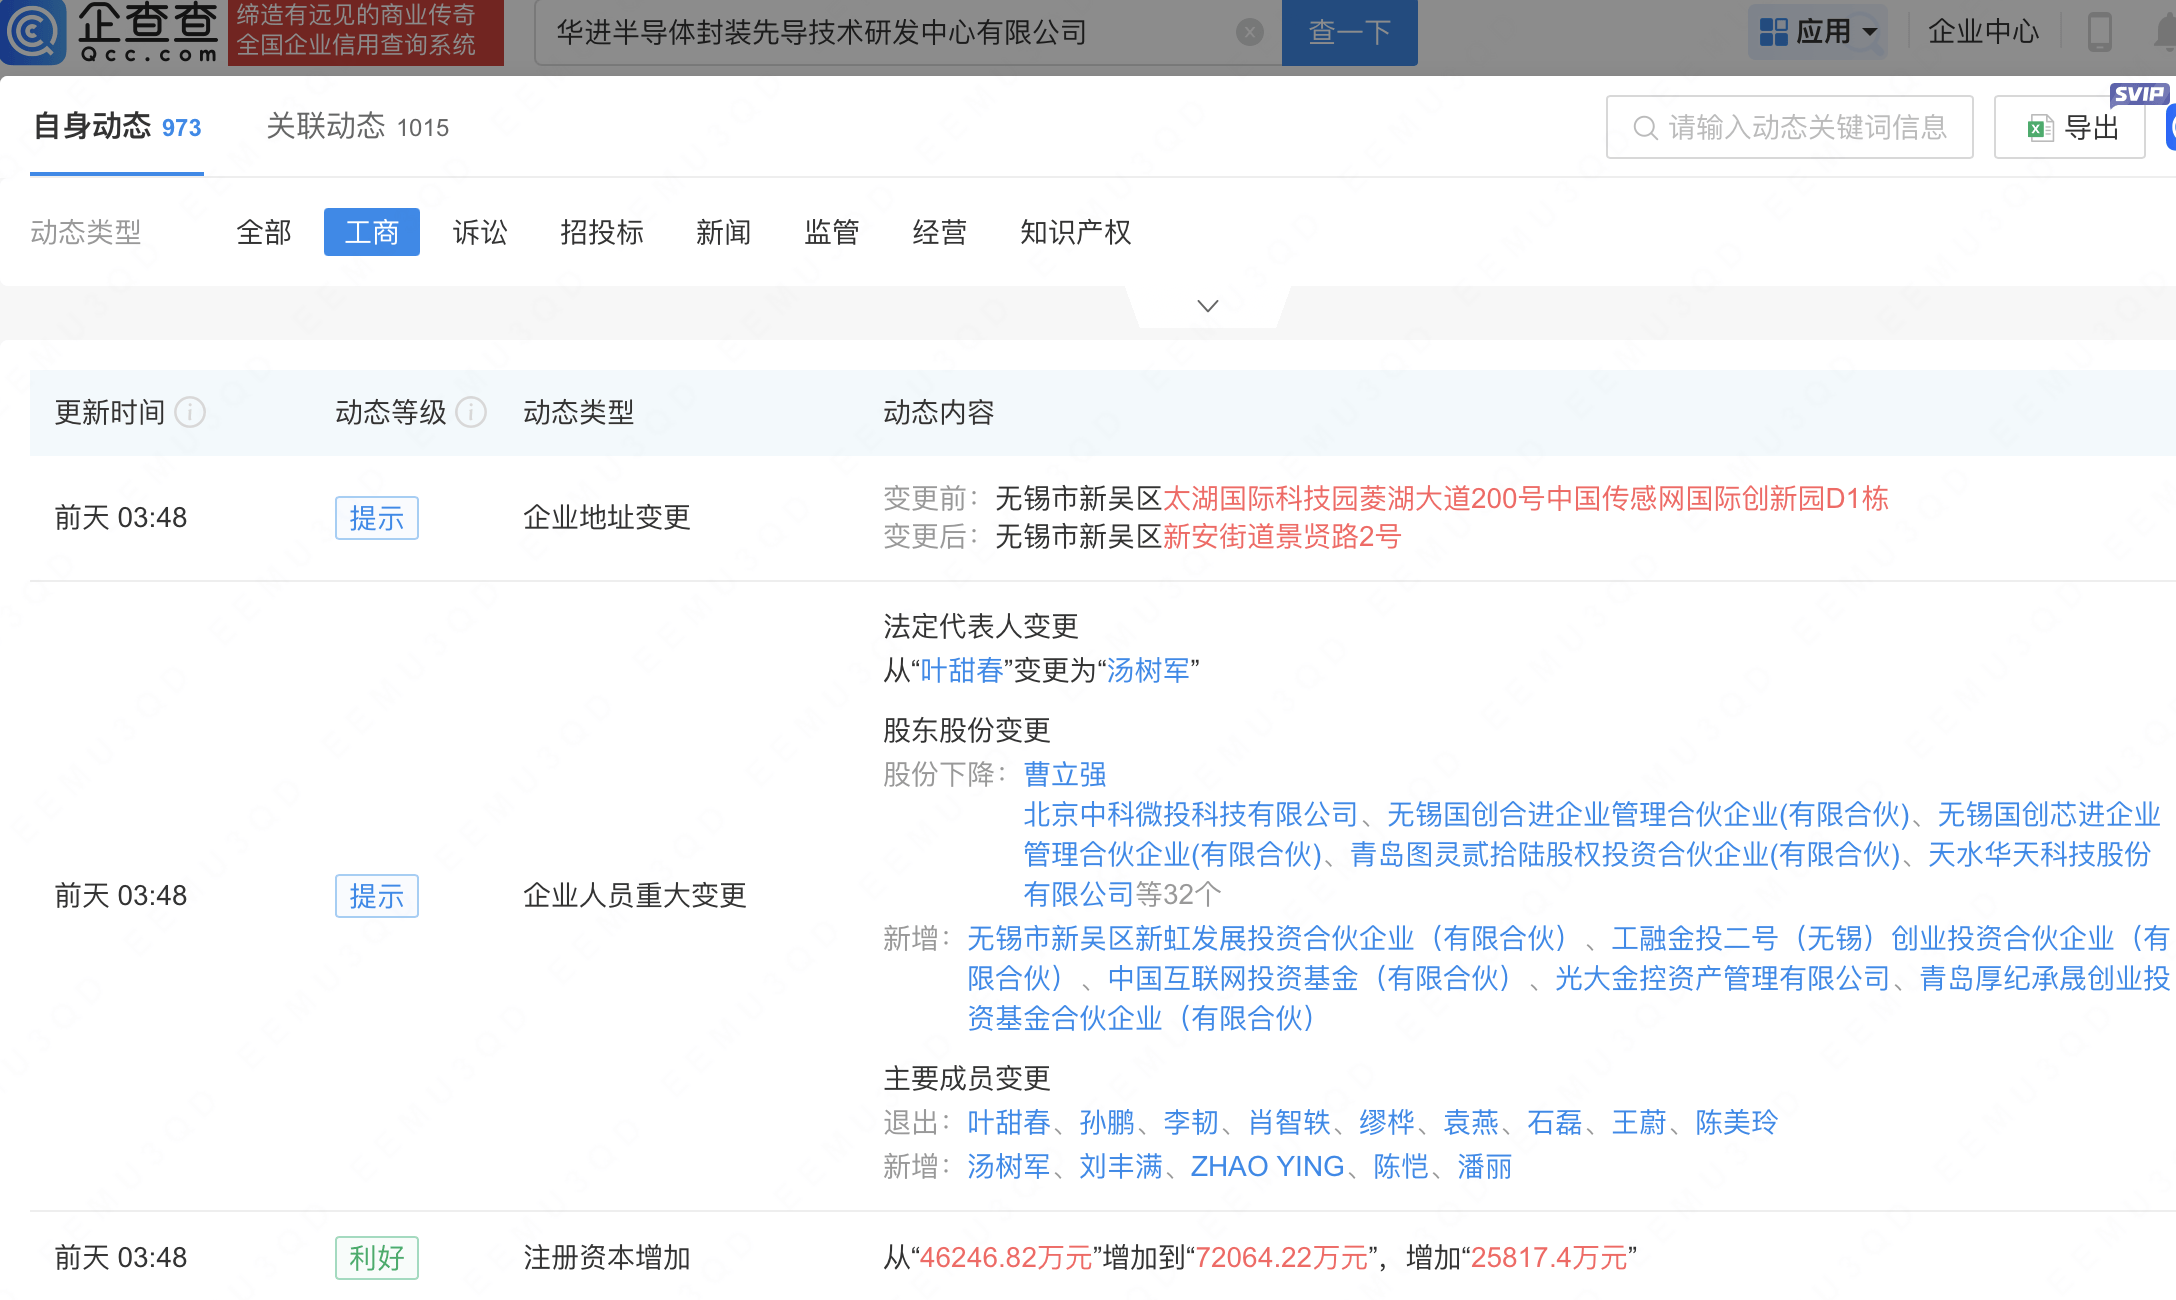Click the 请输入动态关键词信息 input field

coord(1807,128)
